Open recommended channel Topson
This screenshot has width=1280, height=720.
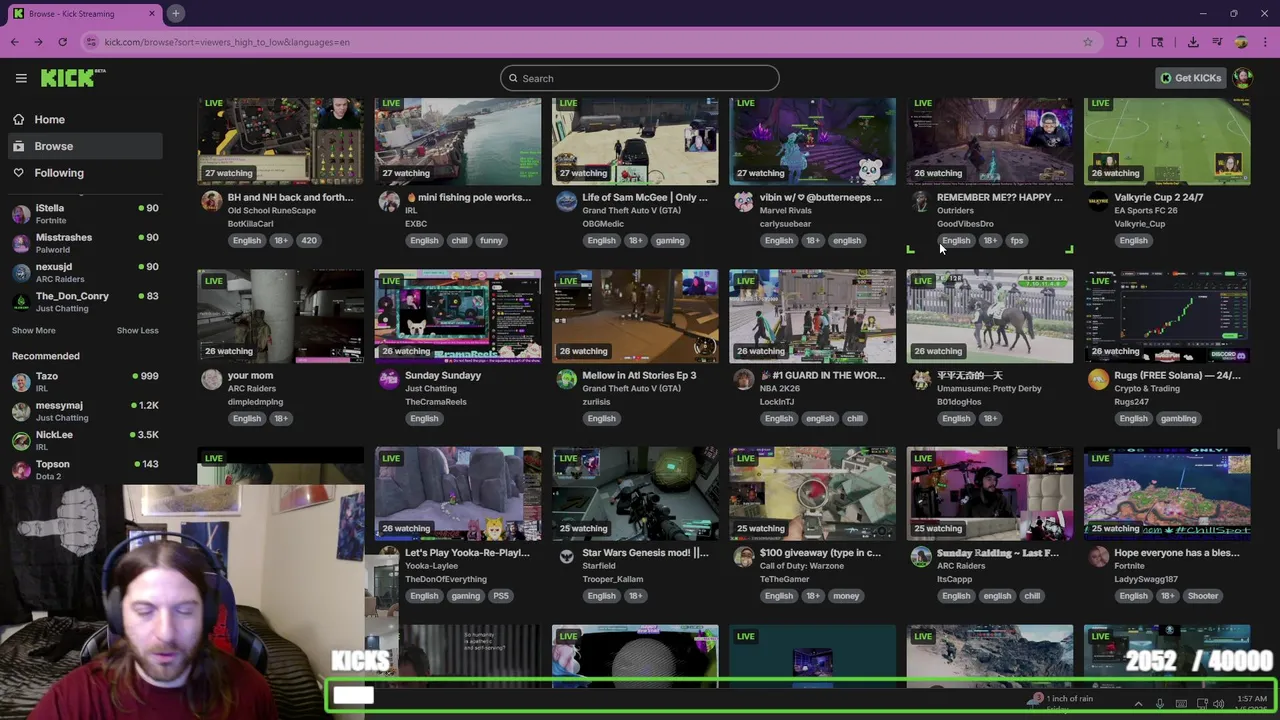(85, 469)
